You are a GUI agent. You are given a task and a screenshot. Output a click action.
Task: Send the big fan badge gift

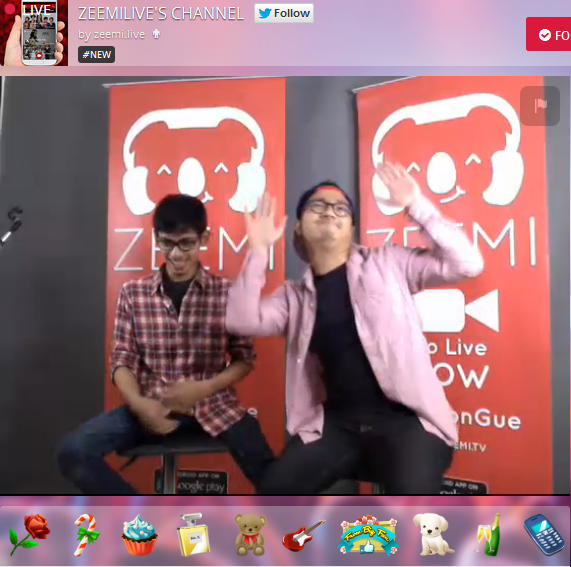coord(368,535)
